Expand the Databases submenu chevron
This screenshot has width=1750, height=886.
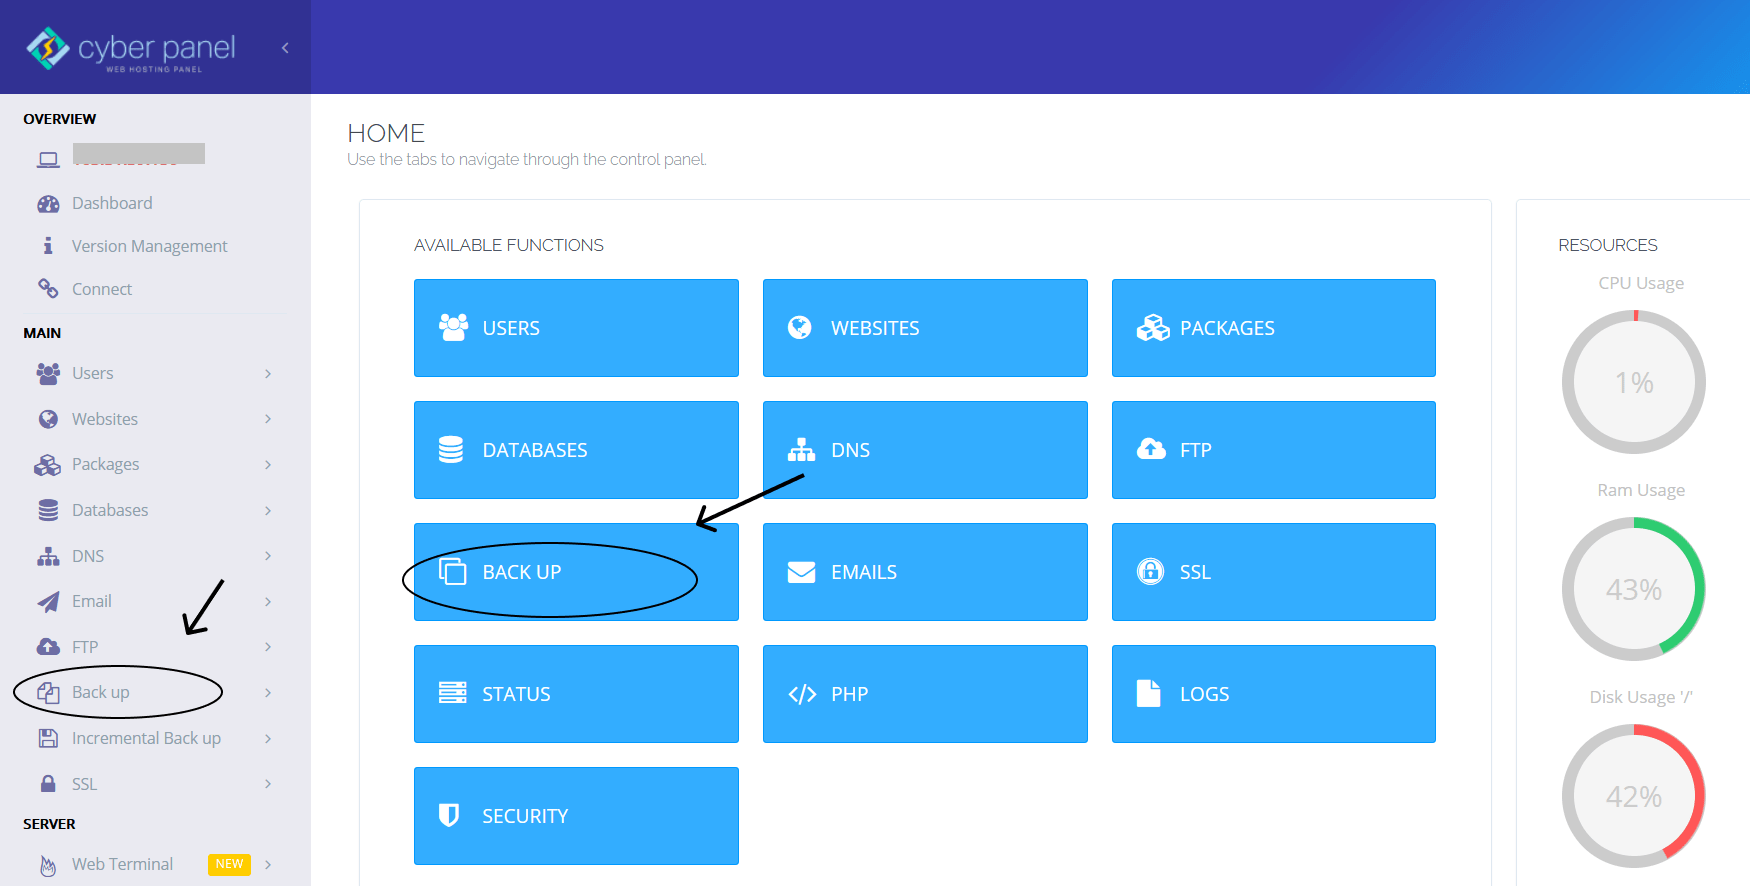tap(268, 510)
